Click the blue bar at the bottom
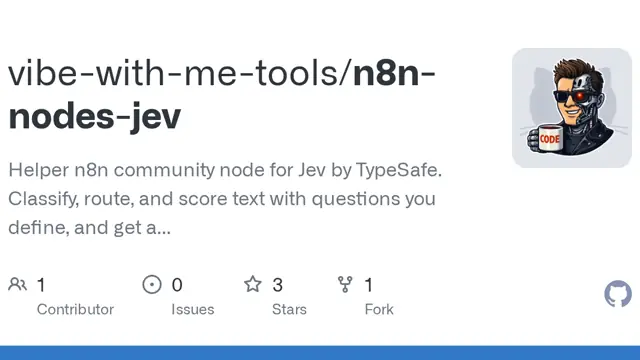Screen dimensions: 640x360 (x=320, y=353)
